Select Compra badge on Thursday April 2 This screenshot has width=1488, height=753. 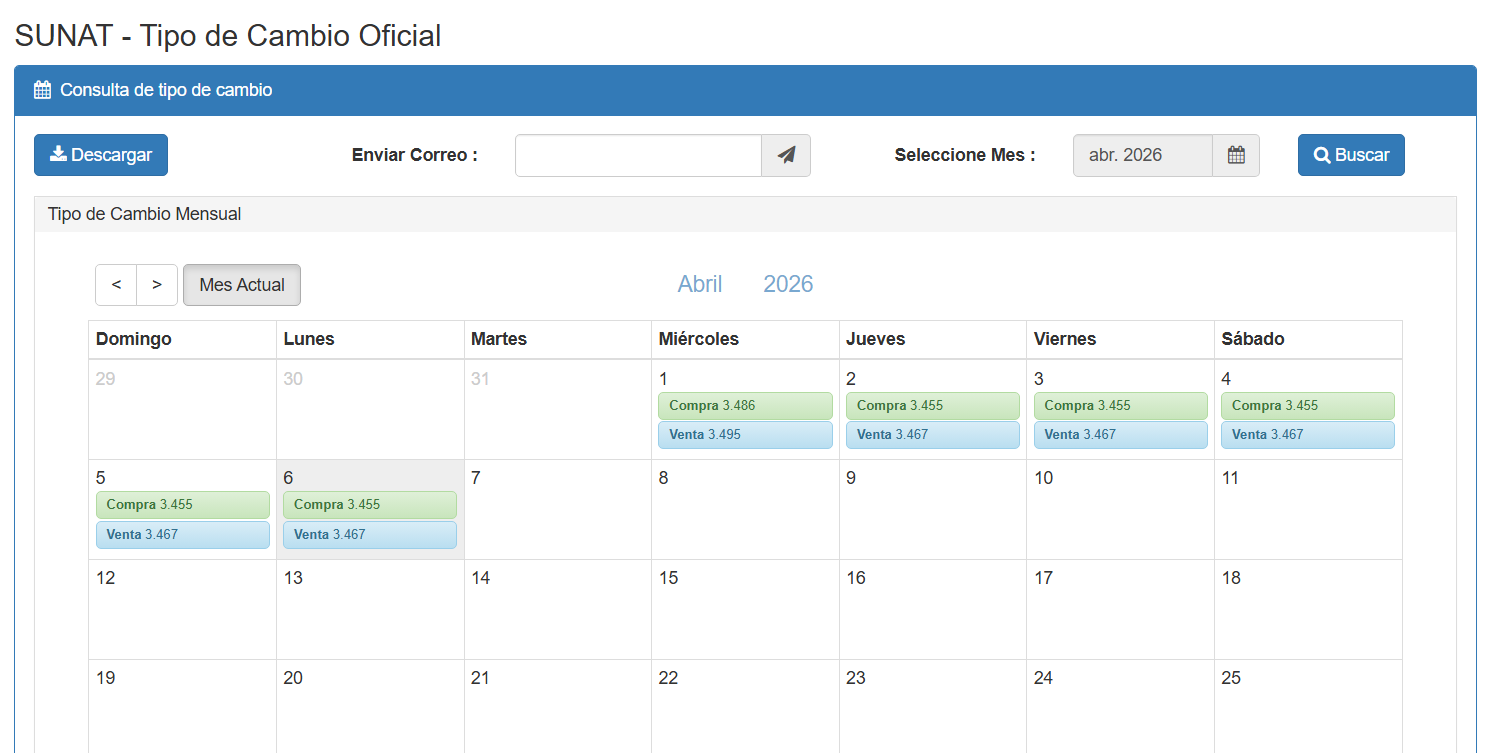click(932, 406)
